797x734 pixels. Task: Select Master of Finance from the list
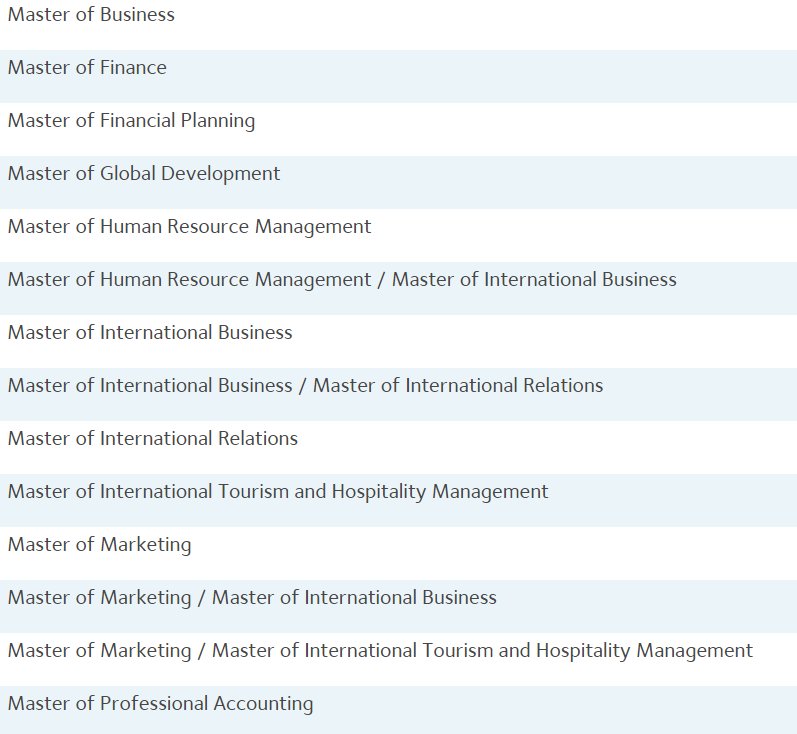[x=87, y=68]
